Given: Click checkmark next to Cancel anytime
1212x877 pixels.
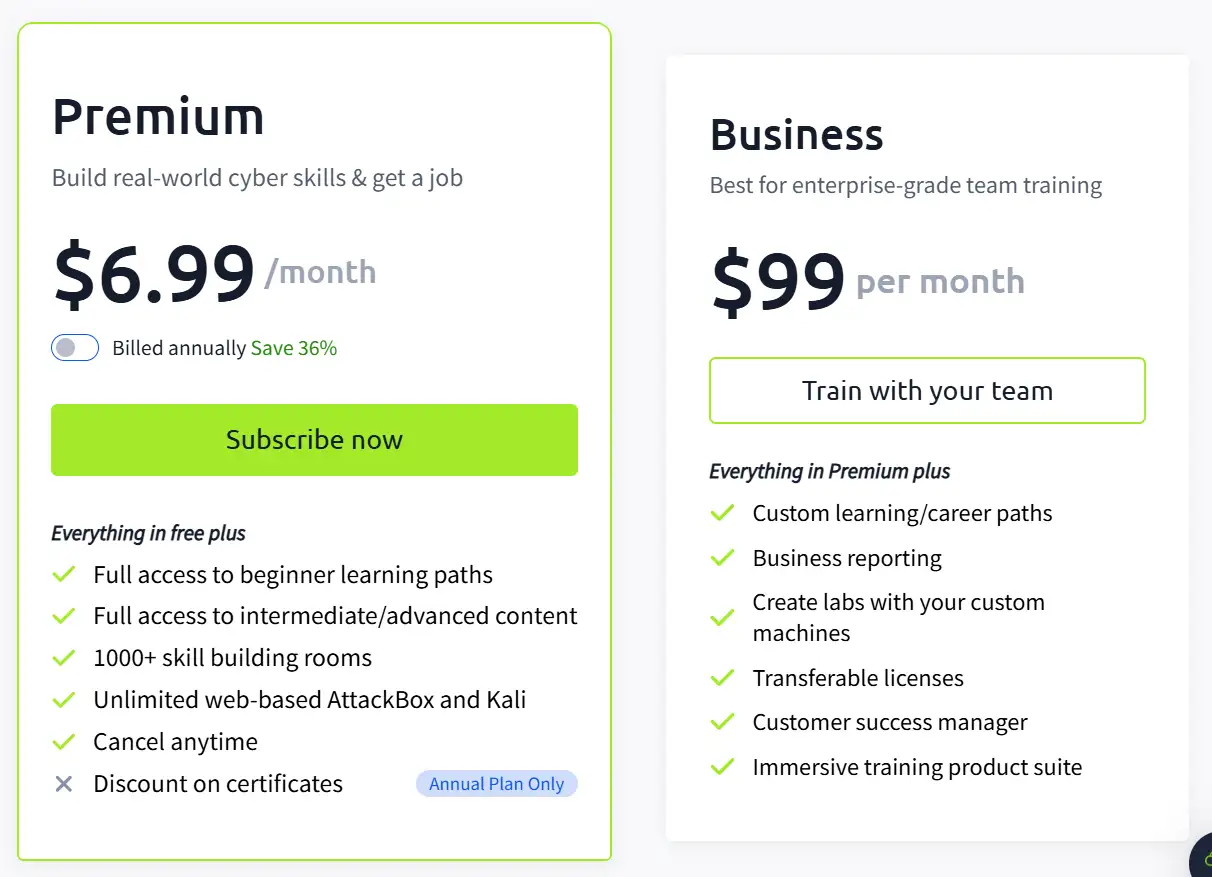Looking at the screenshot, I should (x=64, y=742).
